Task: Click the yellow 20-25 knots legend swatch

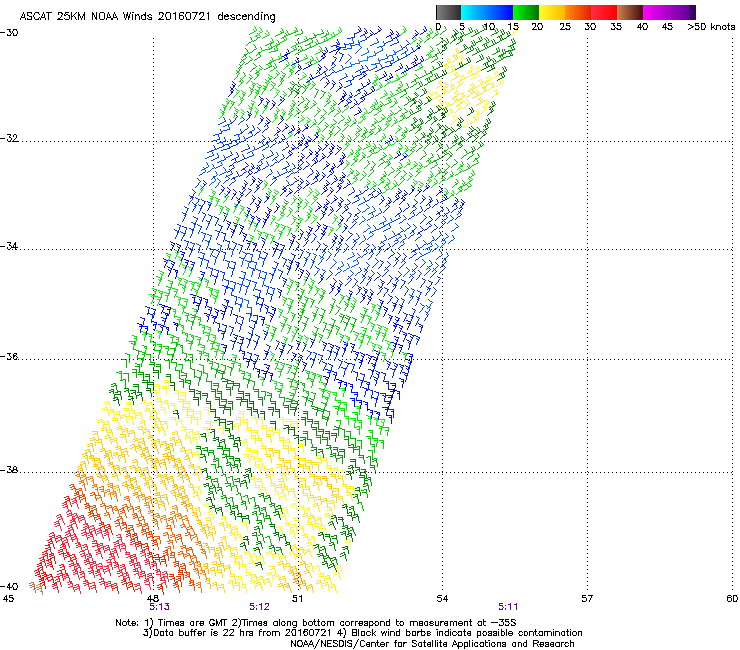Action: click(552, 12)
